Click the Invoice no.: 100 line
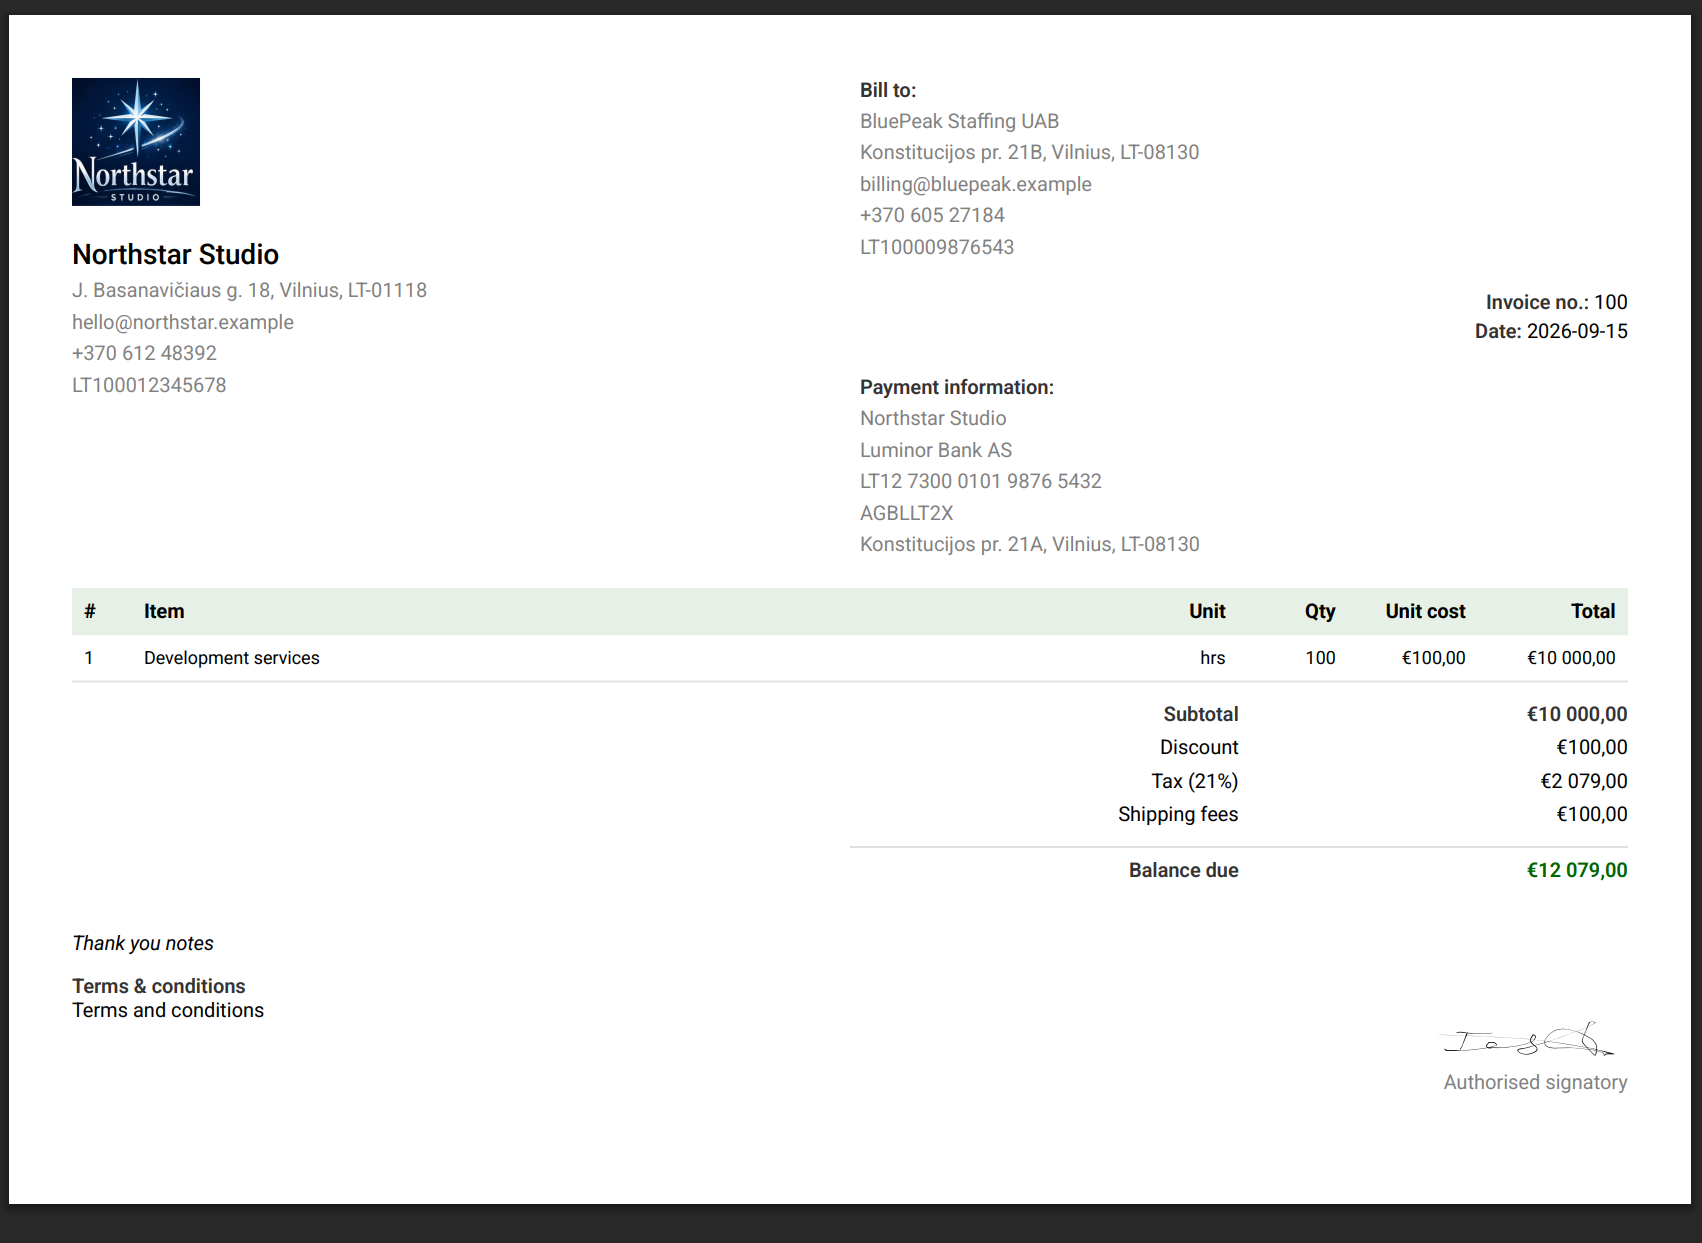This screenshot has height=1243, width=1702. coord(1556,302)
